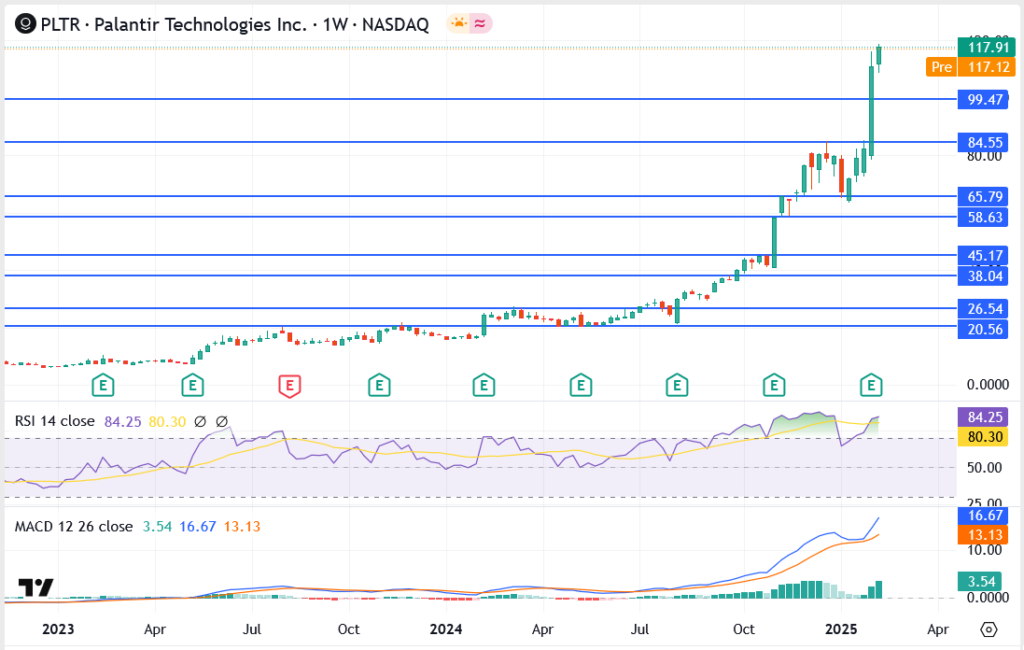
Task: Click the 99.47 horizontal line price label
Action: click(x=984, y=99)
